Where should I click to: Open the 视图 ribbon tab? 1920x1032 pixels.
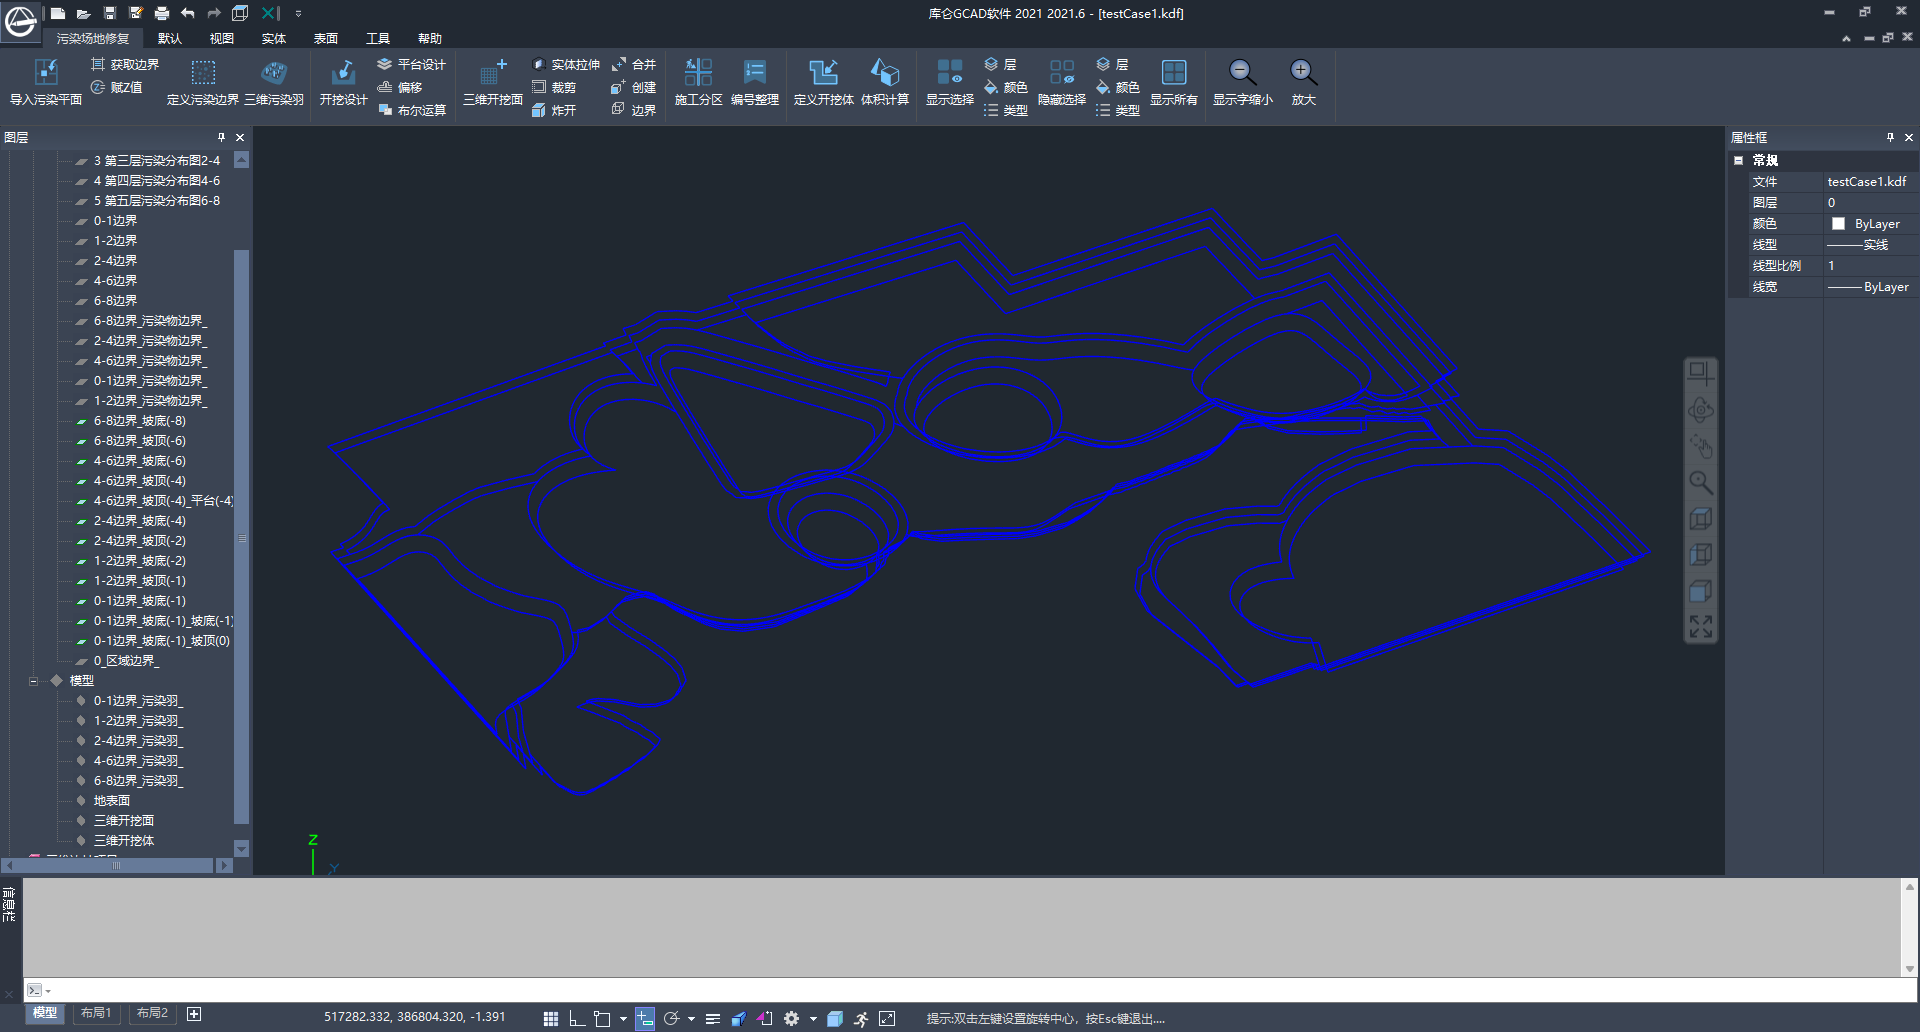pyautogui.click(x=222, y=38)
